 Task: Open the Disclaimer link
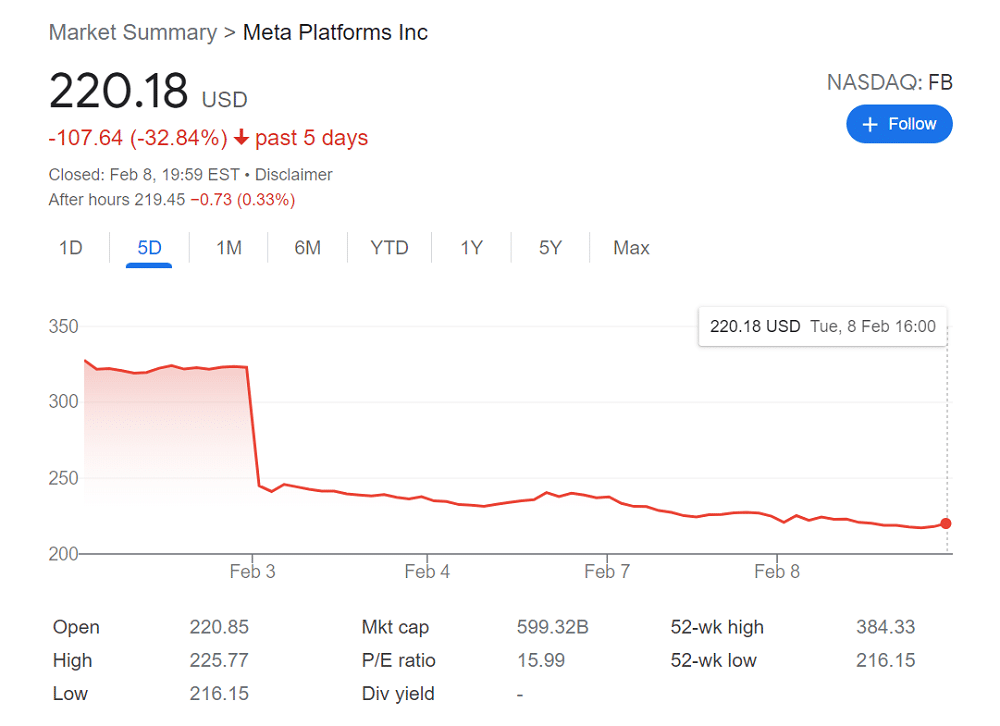294,174
